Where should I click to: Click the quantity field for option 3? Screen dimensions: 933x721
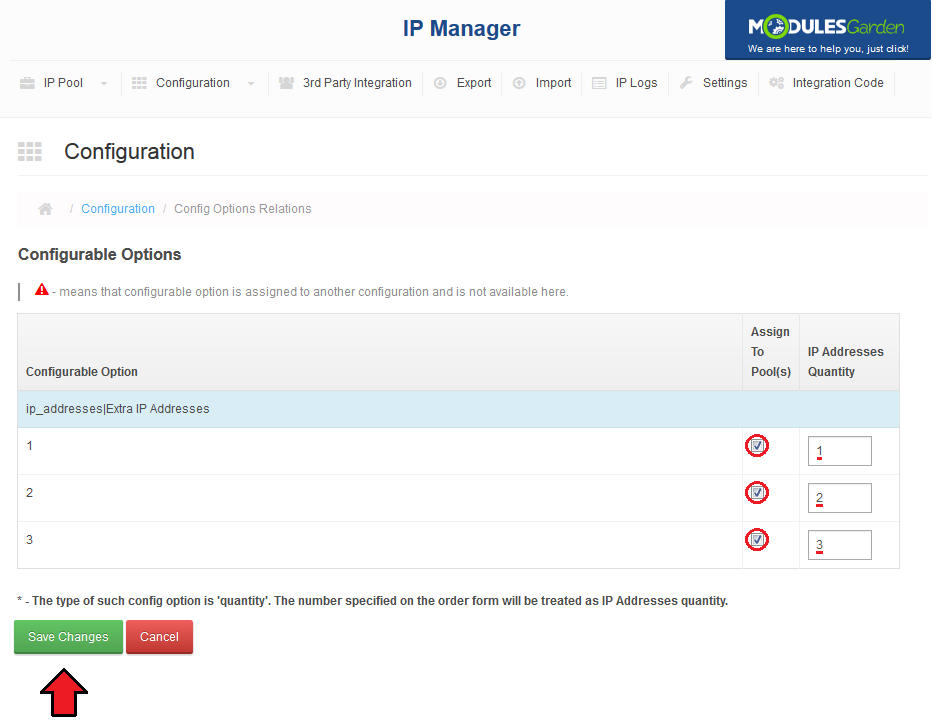pos(840,545)
